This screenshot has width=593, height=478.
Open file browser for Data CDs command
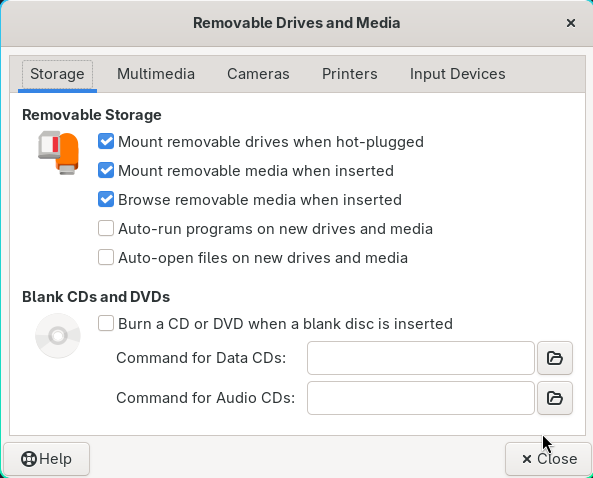point(555,358)
